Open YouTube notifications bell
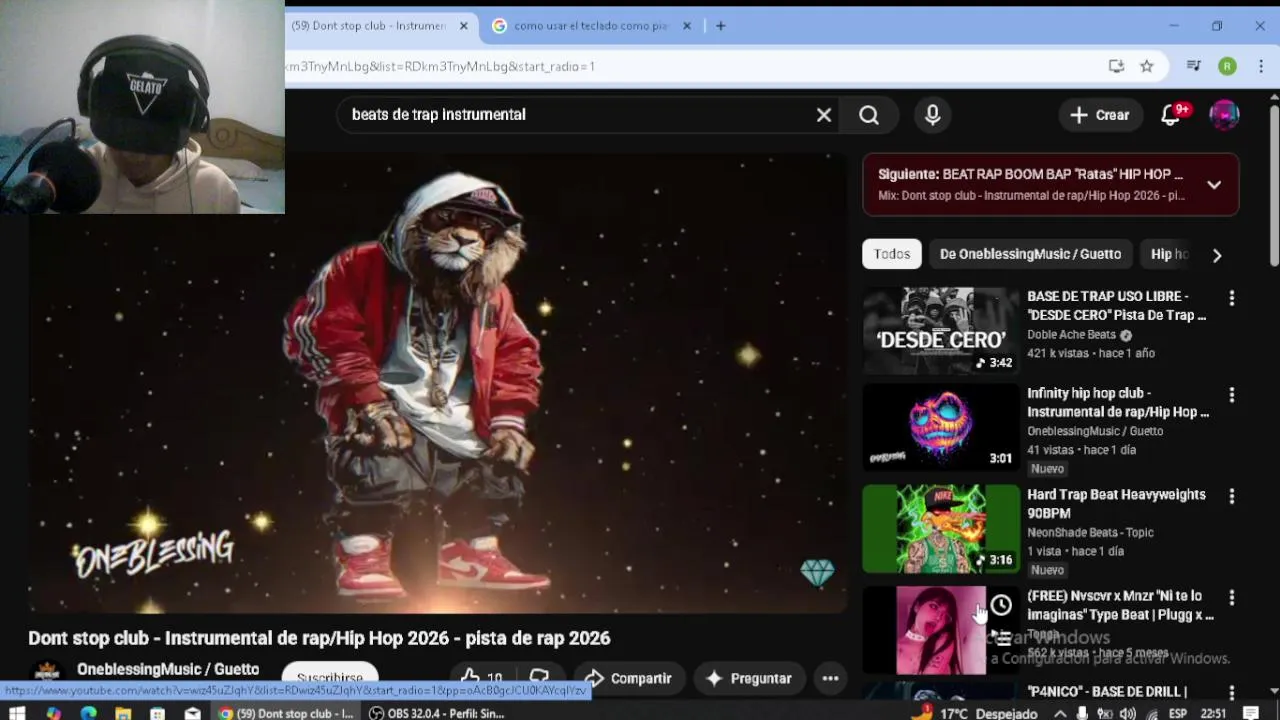This screenshot has width=1280, height=720. pyautogui.click(x=1171, y=115)
